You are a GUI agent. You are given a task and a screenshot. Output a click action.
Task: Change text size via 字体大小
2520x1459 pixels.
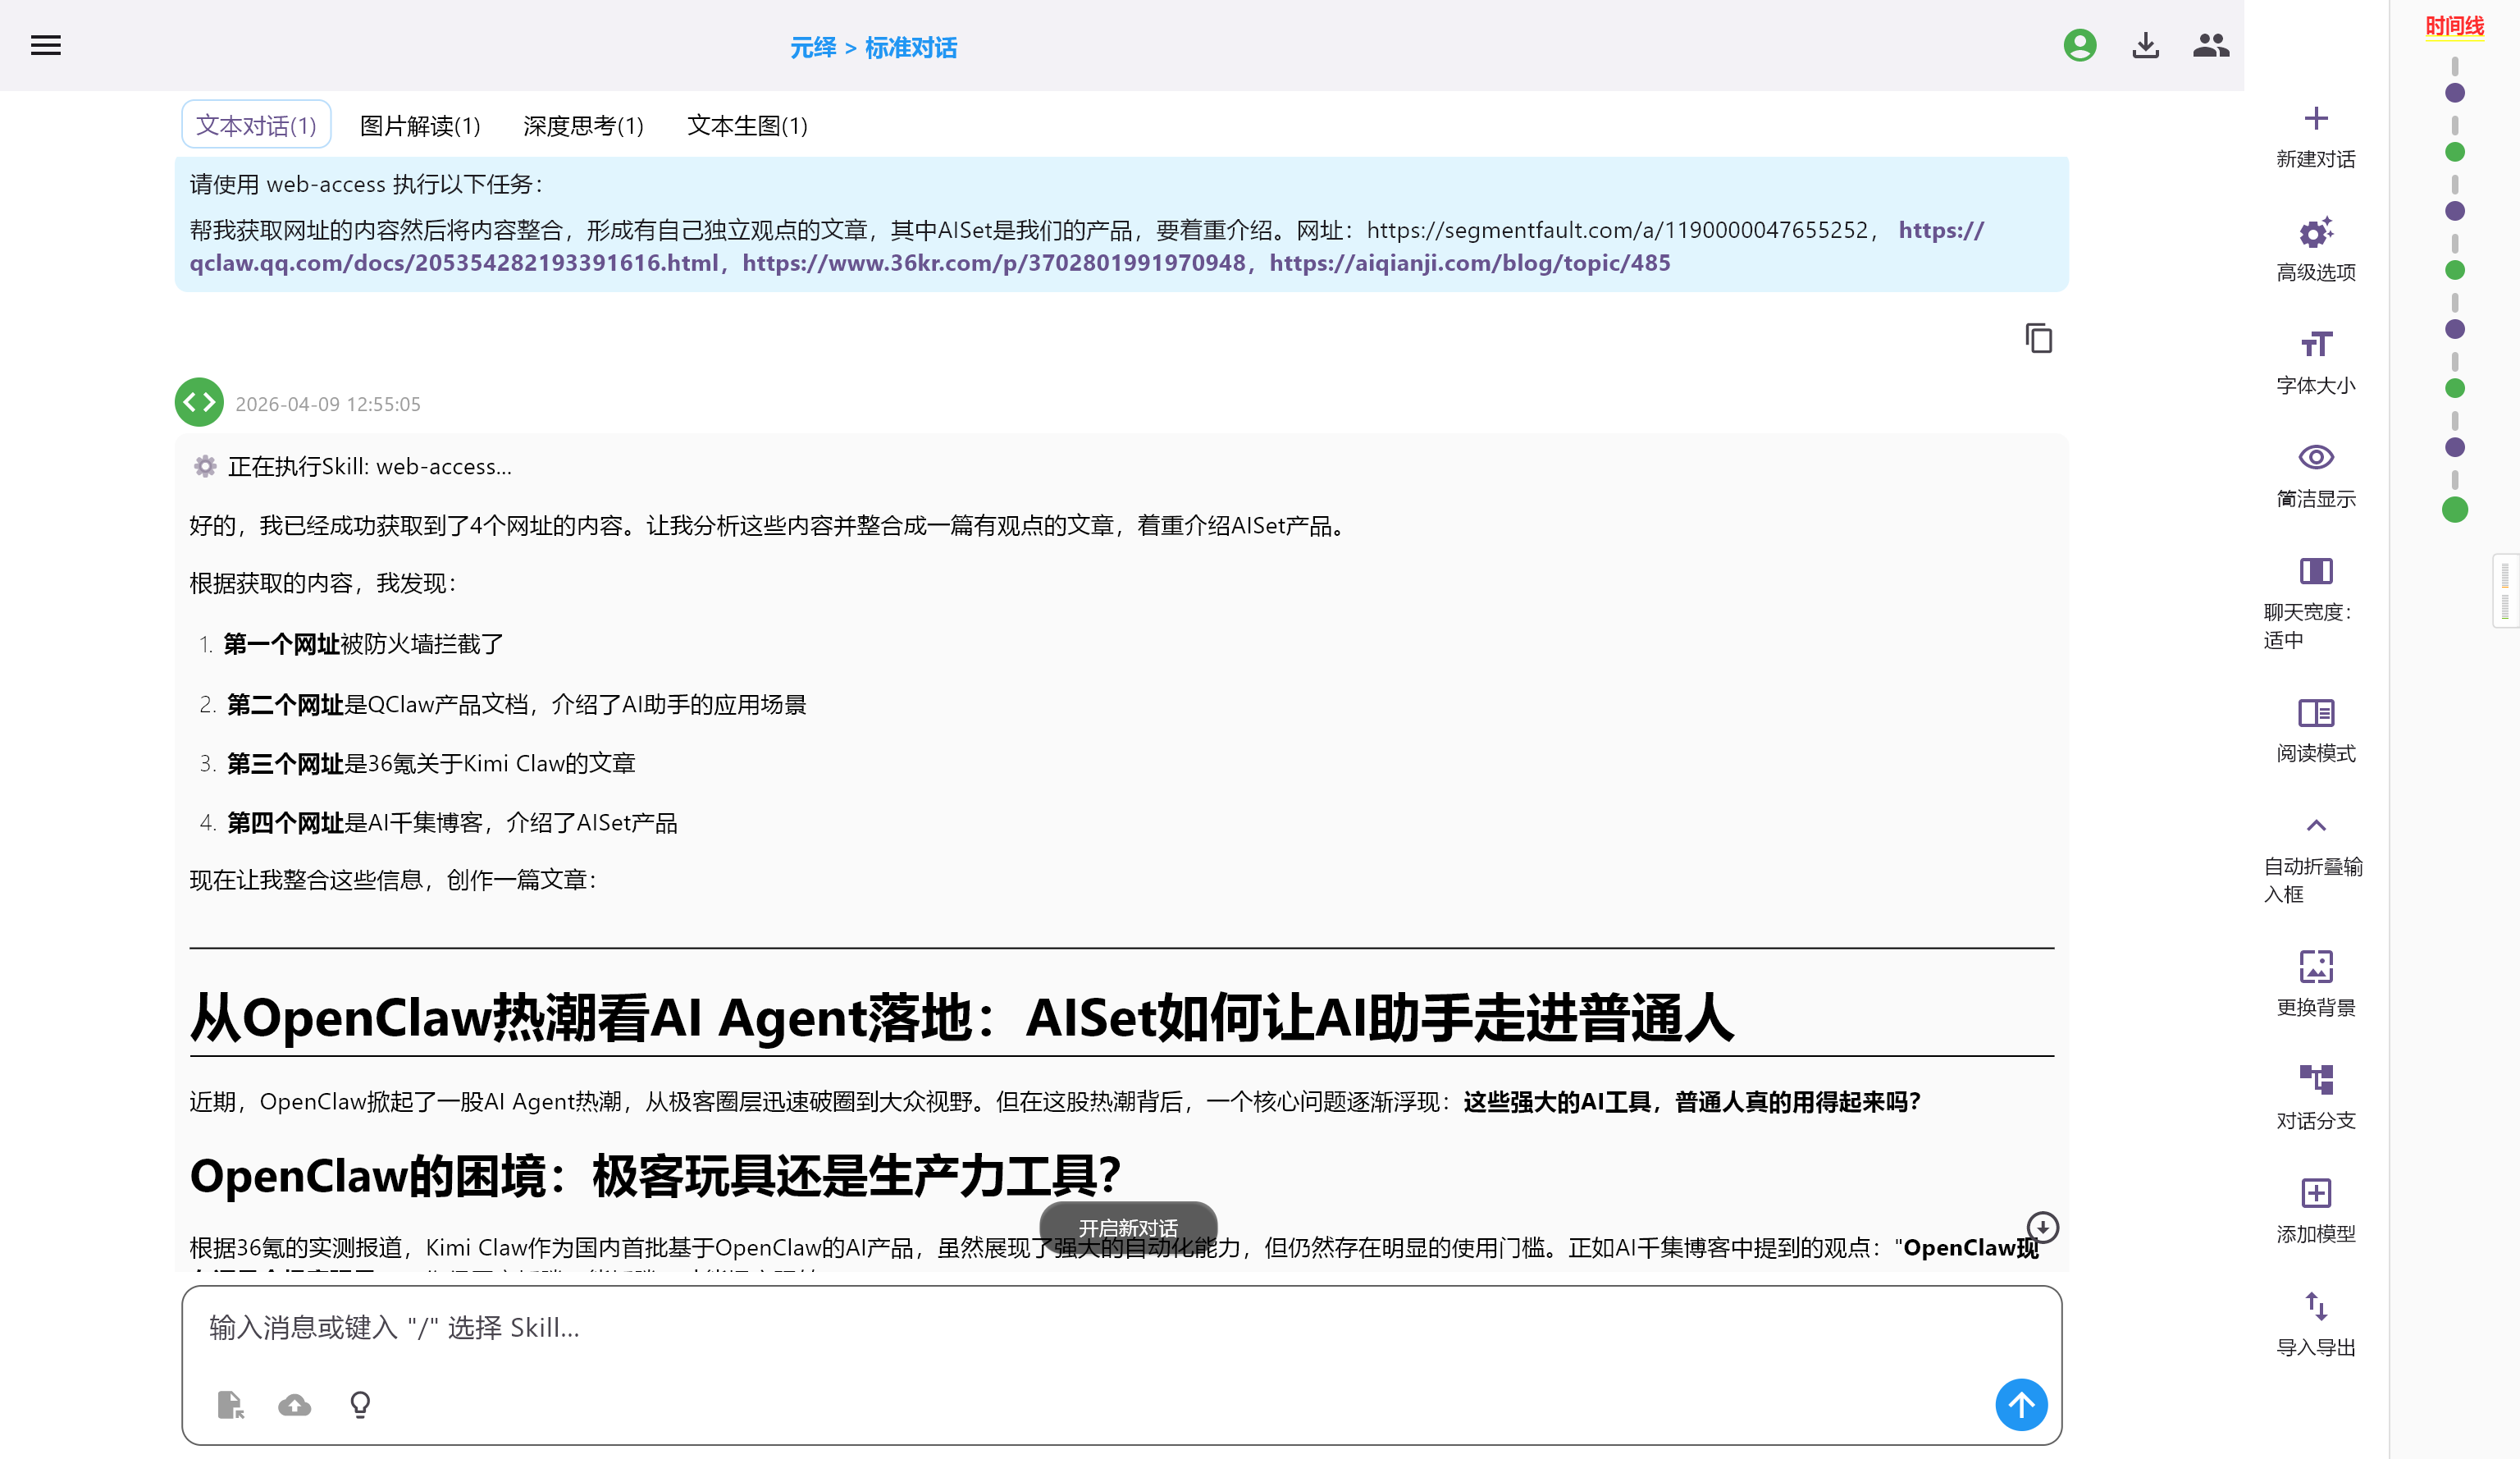(x=2316, y=363)
